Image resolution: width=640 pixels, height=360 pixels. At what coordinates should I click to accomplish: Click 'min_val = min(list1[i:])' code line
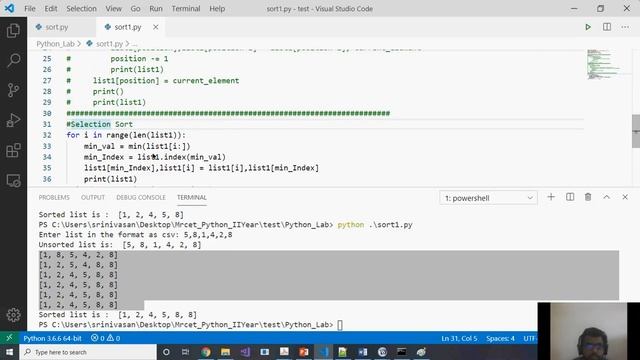(x=137, y=146)
